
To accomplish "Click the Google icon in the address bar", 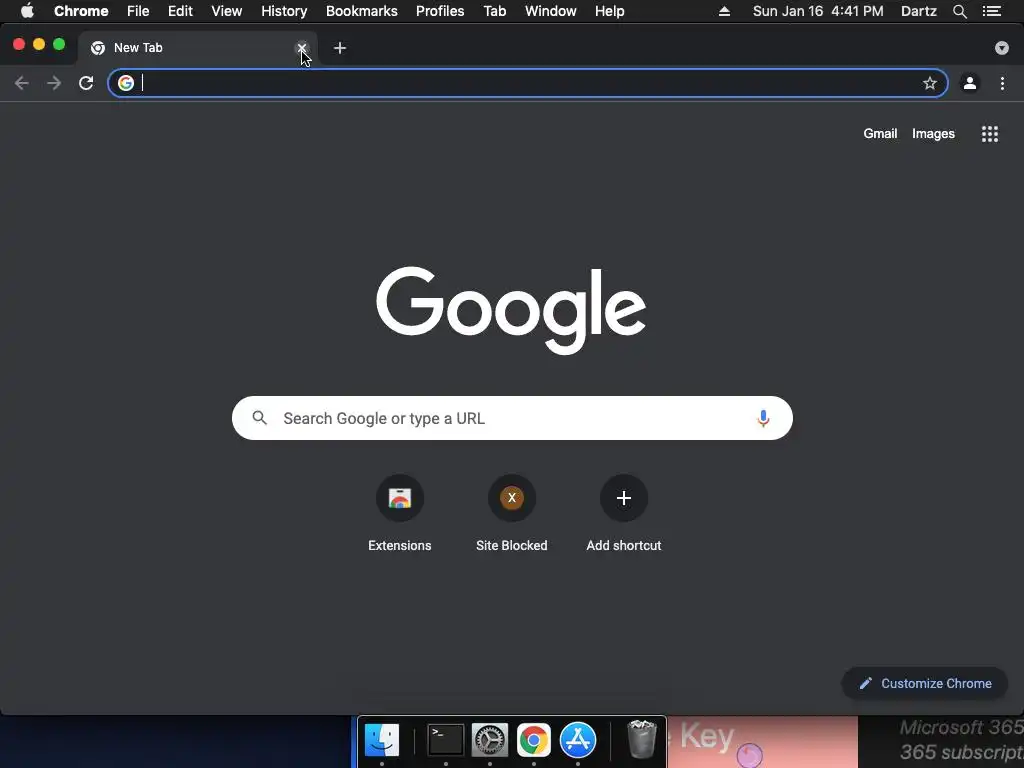I will coord(126,83).
